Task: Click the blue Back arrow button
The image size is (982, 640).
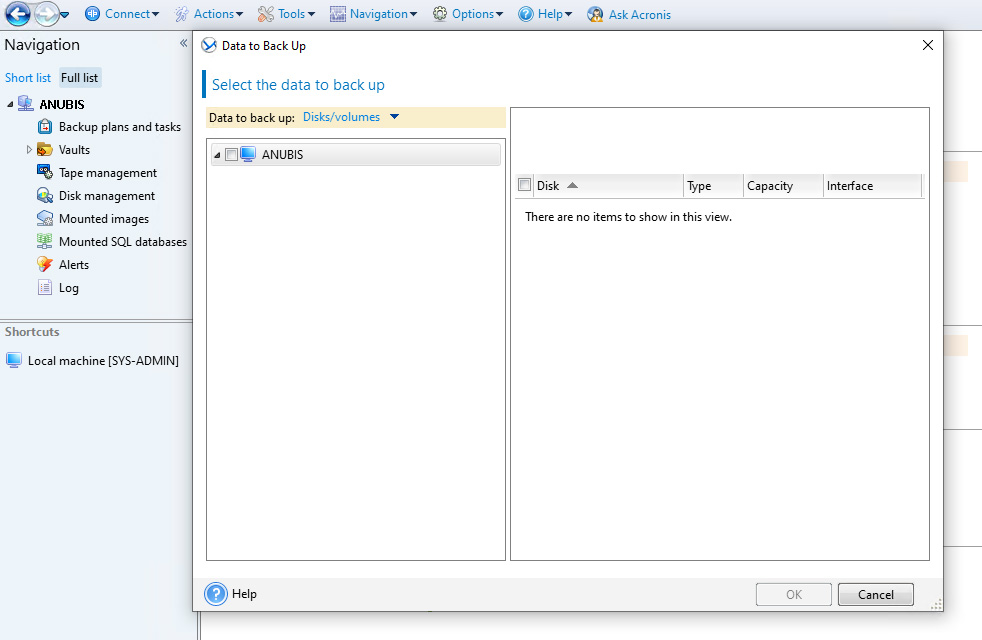Action: pyautogui.click(x=18, y=13)
